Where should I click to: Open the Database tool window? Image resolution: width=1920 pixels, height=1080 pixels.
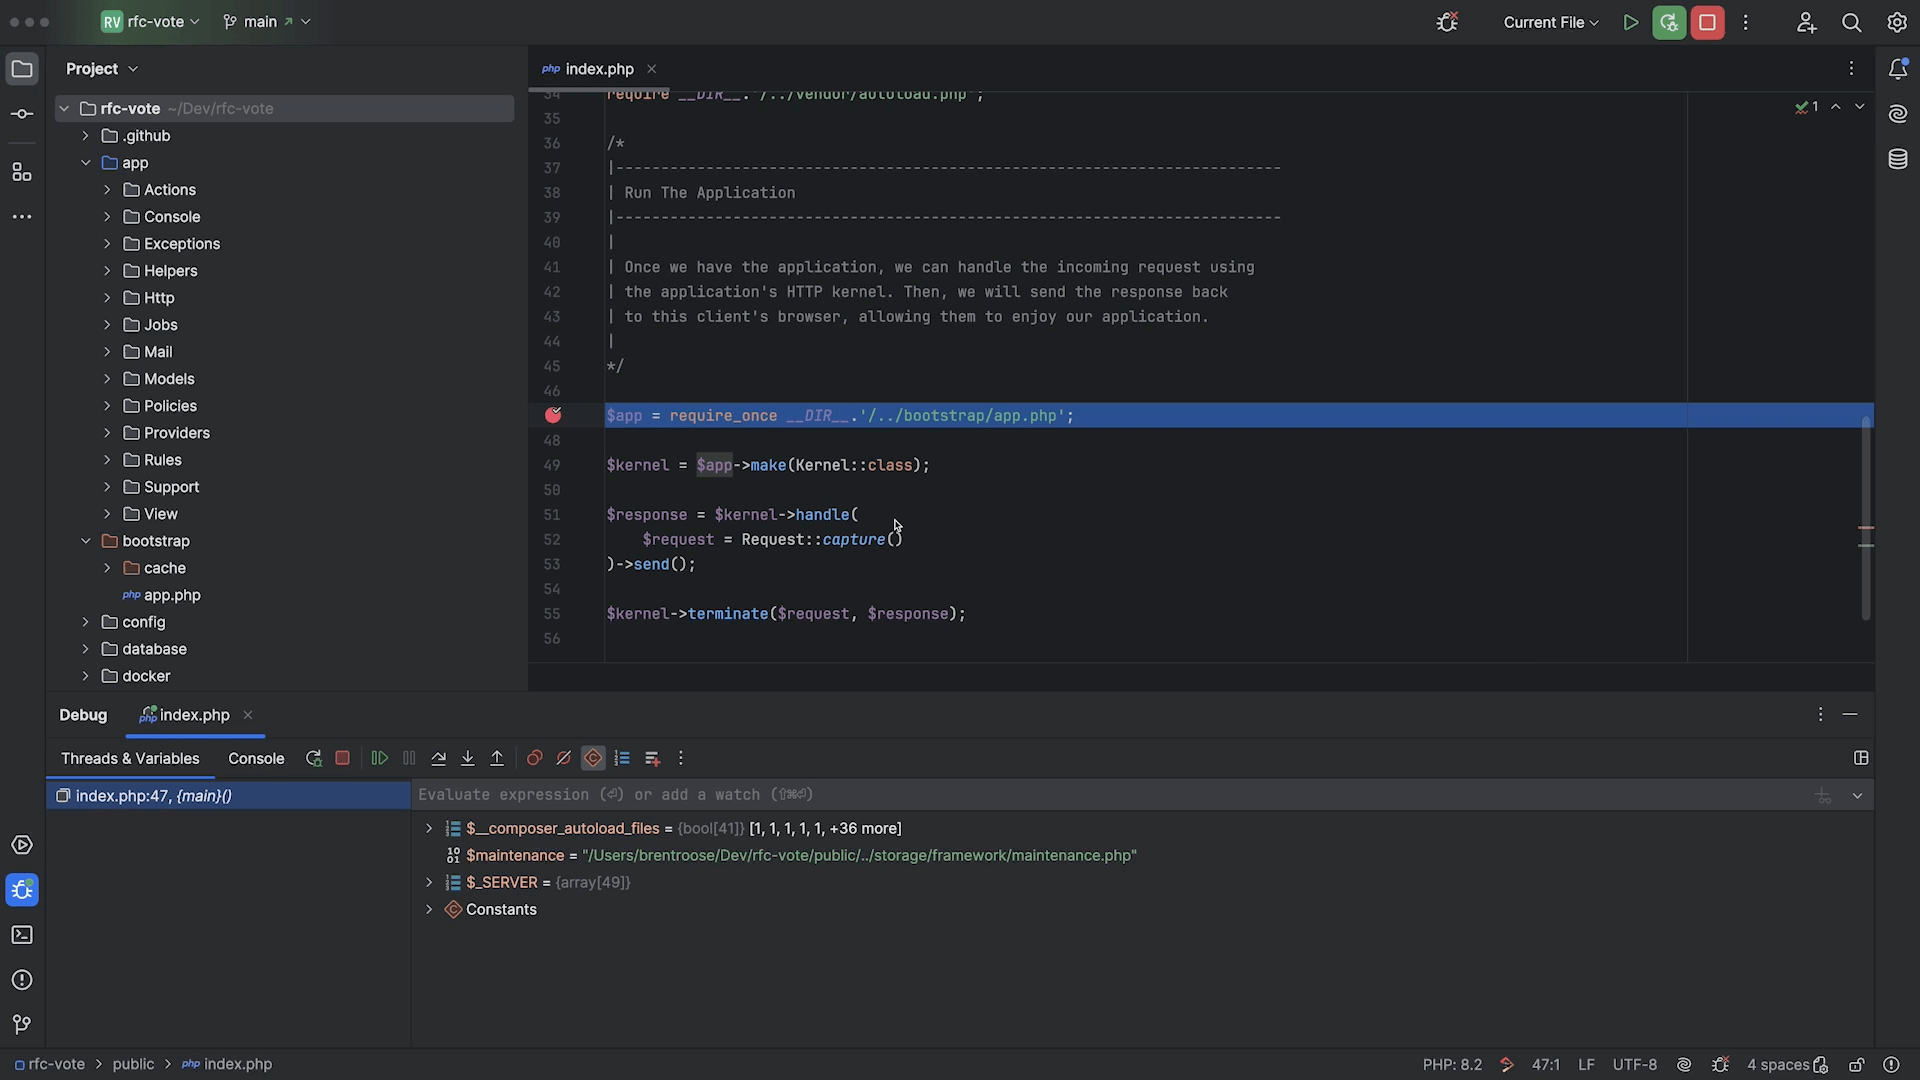pos(1897,160)
